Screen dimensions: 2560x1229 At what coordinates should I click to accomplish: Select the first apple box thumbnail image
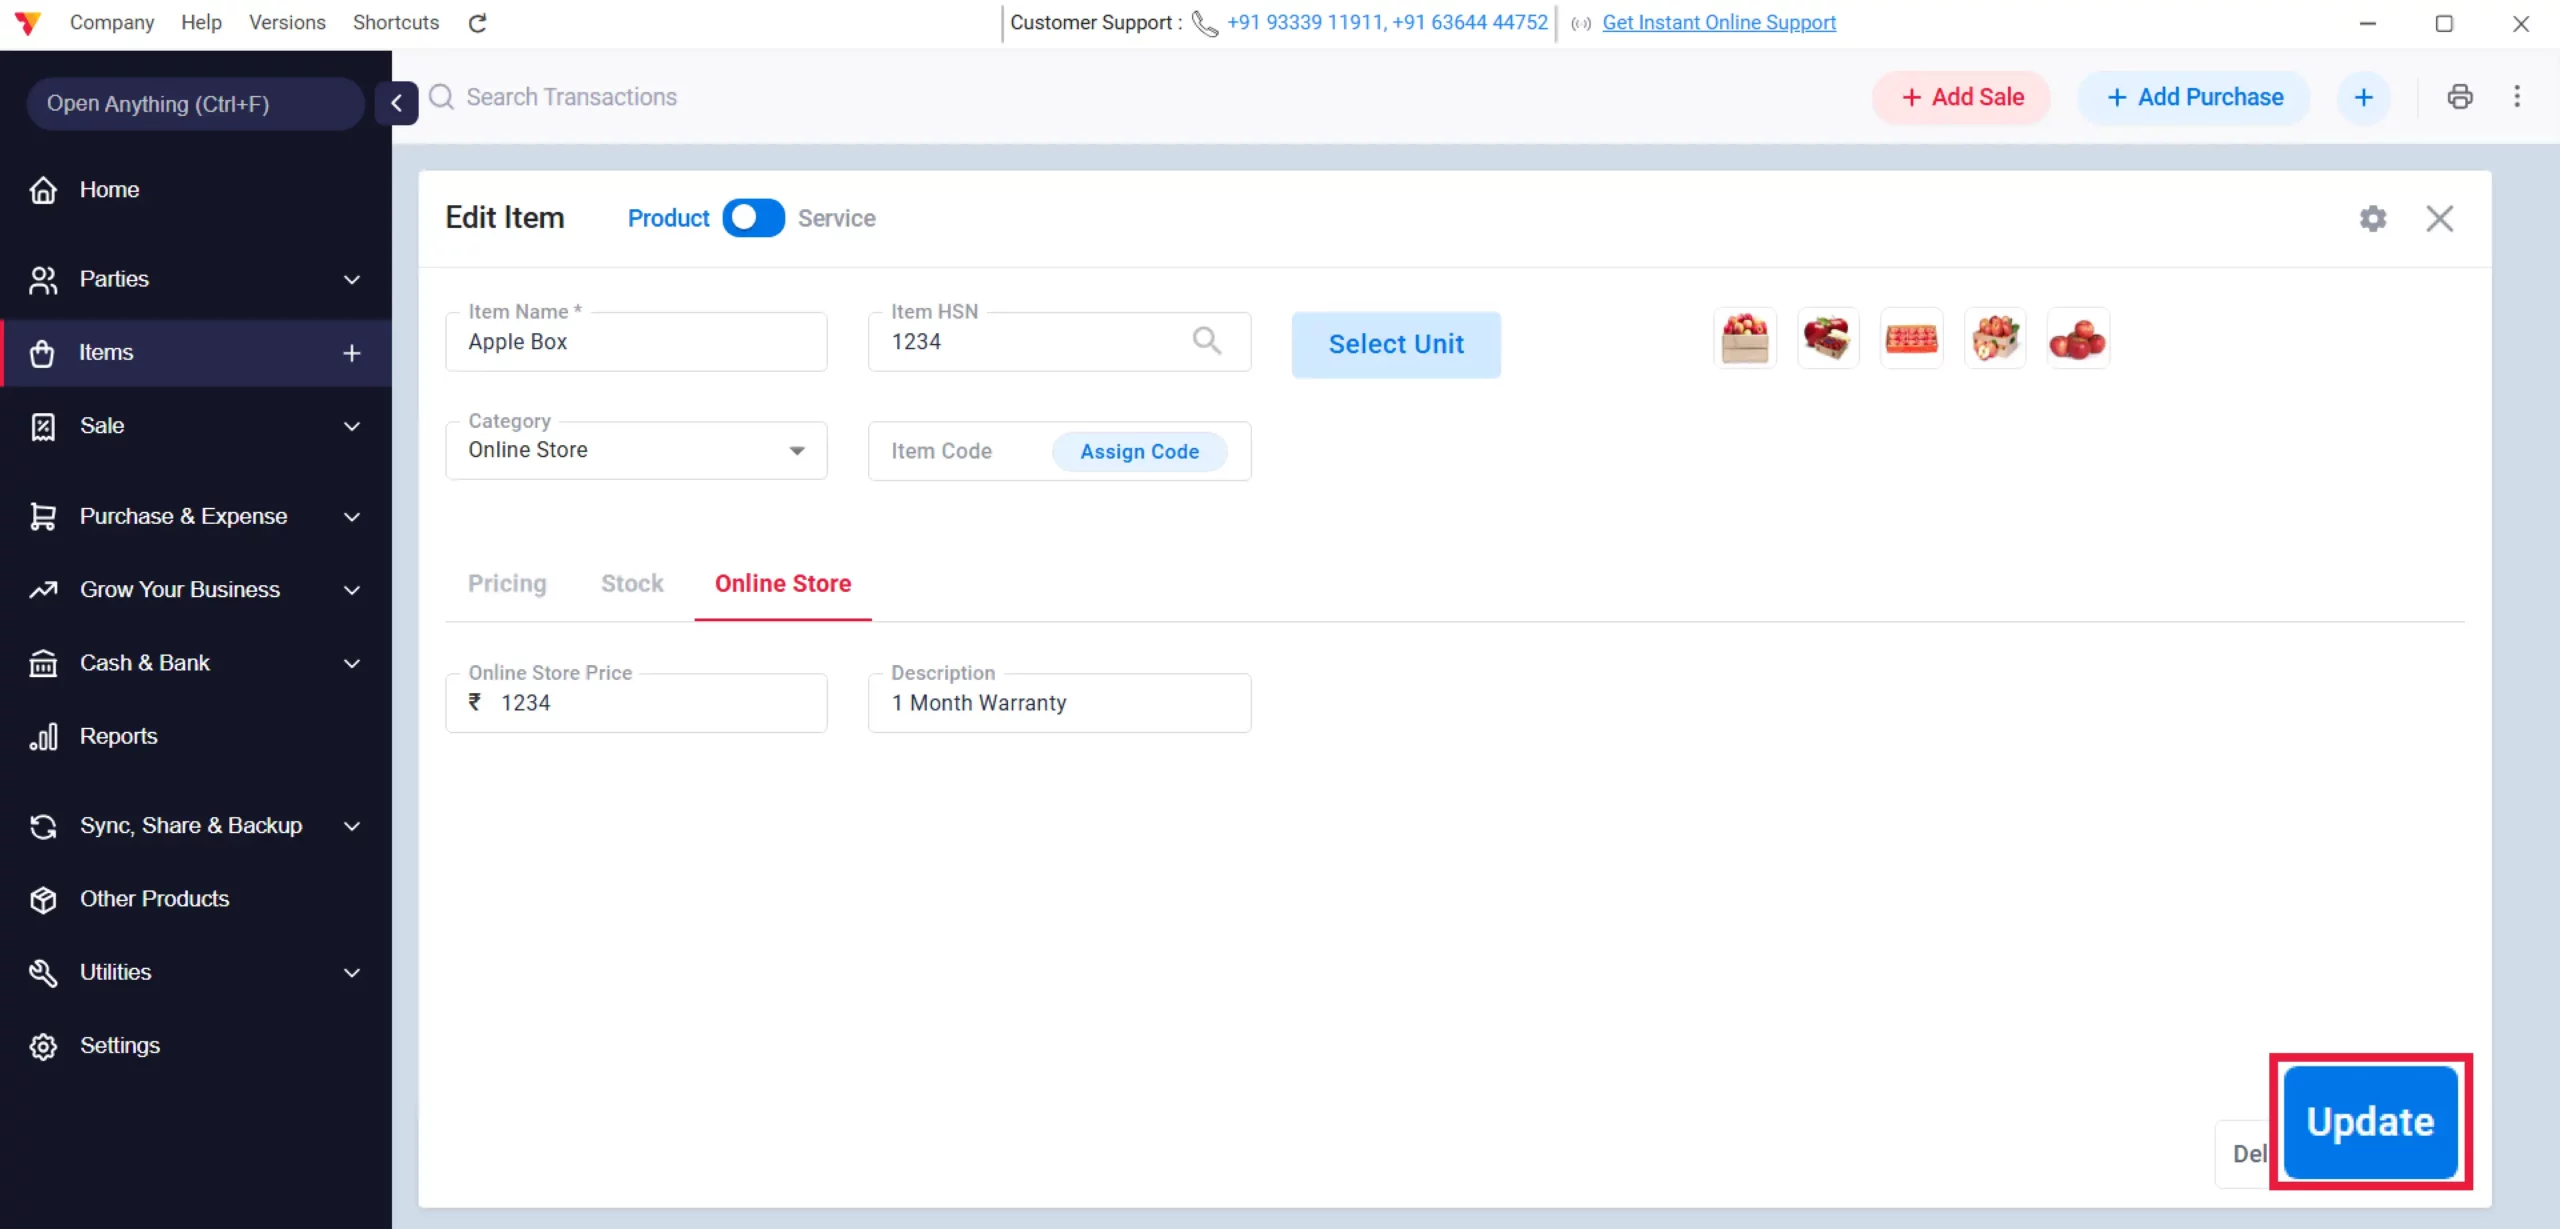point(1745,338)
